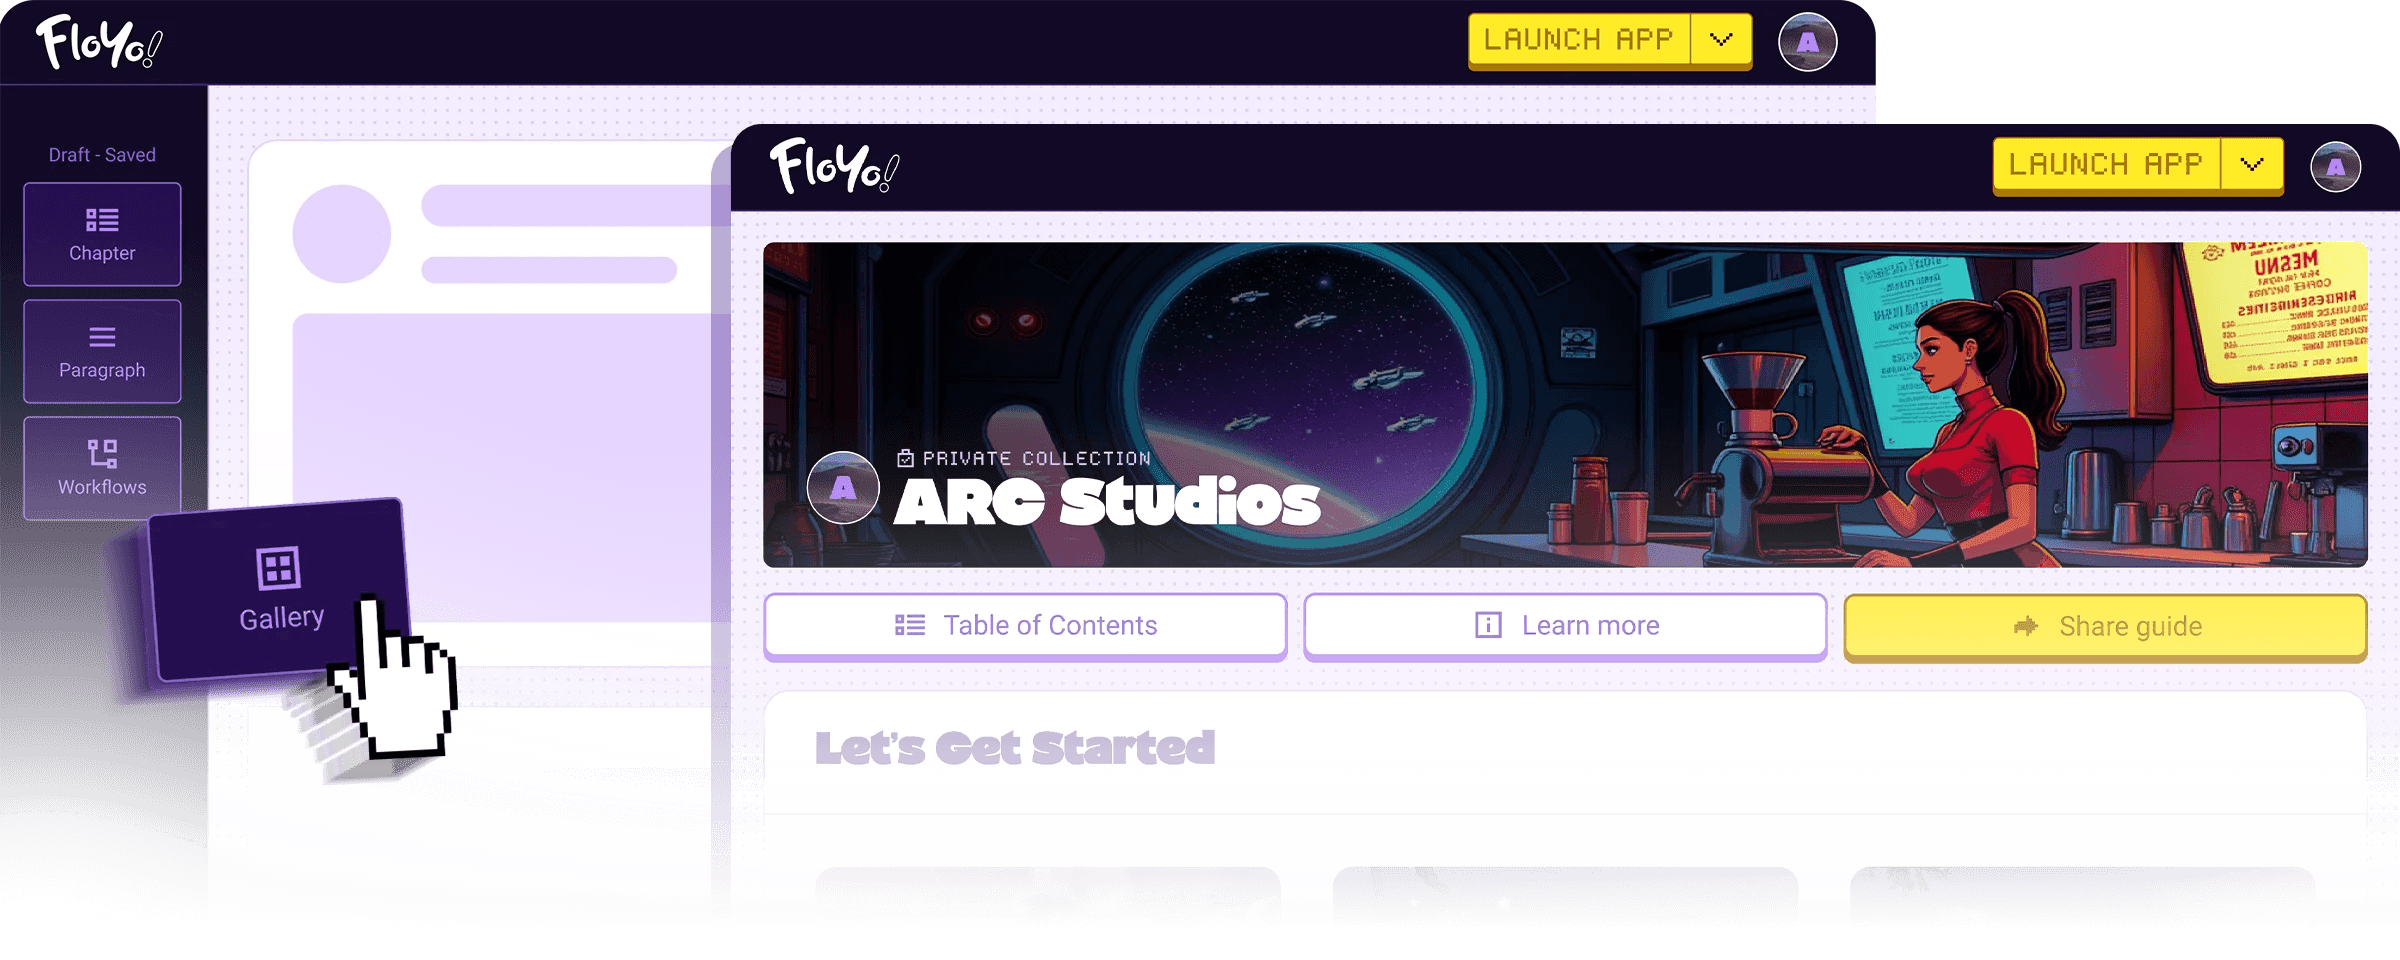Select the Chapter block in sidebar
The image size is (2400, 960).
coord(102,234)
